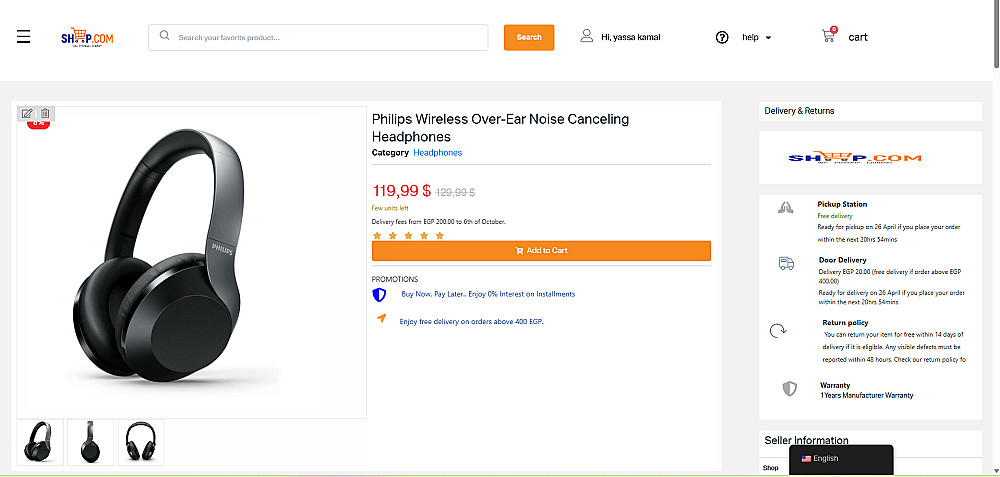Open the hamburger navigation menu

coord(24,37)
